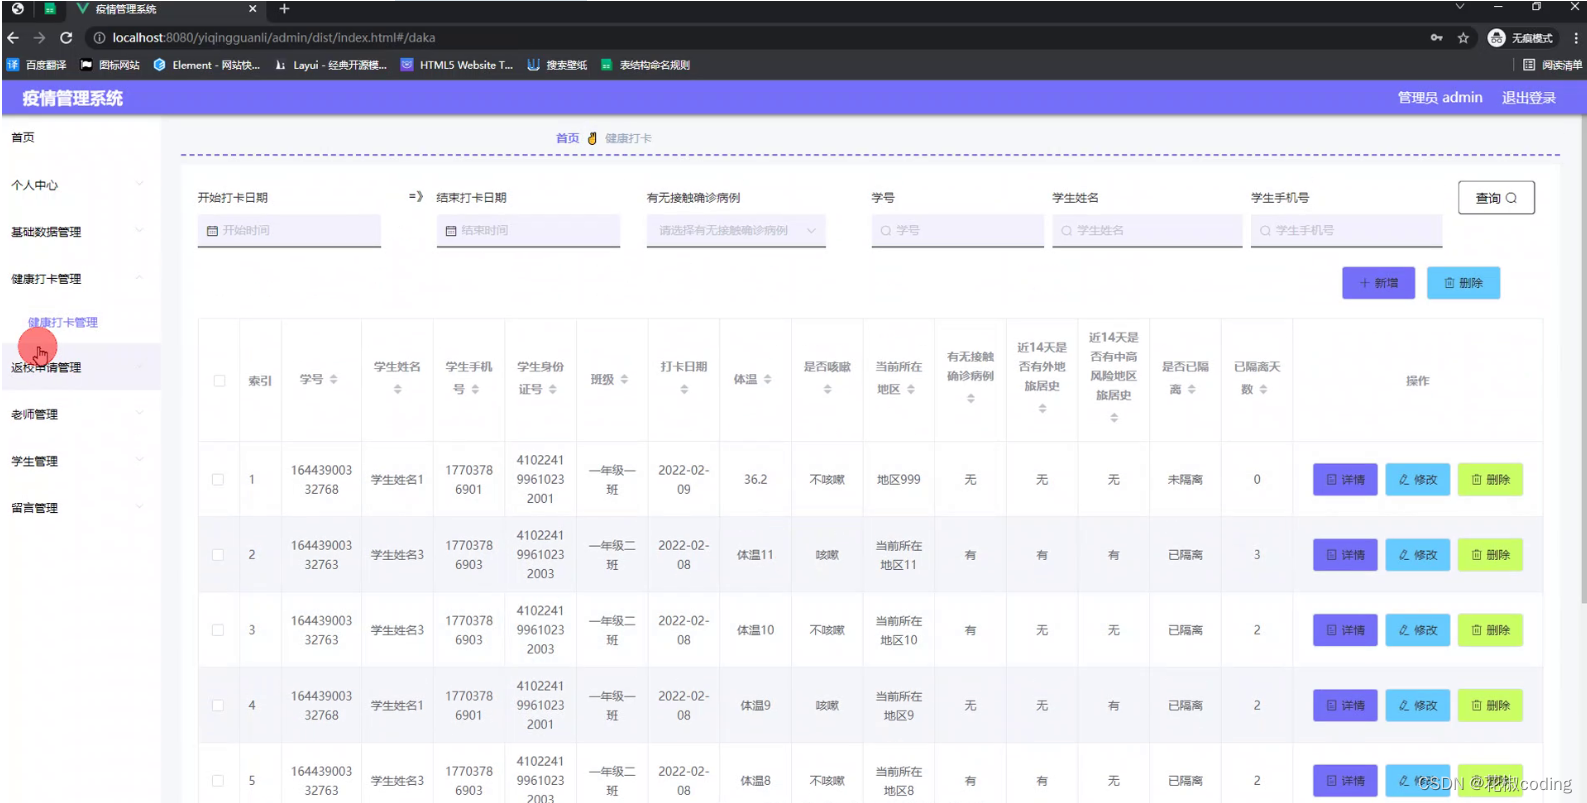Sort the table by 班级 column

click(624, 380)
